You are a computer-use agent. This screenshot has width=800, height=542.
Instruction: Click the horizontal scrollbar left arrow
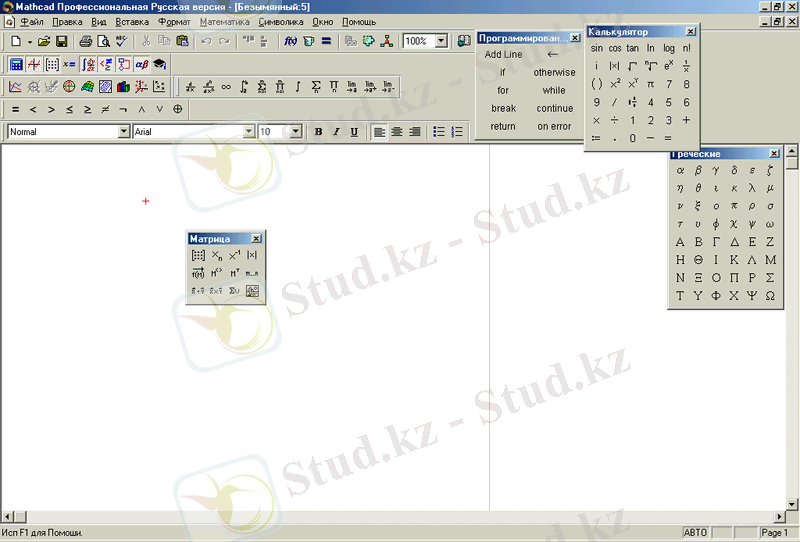pyautogui.click(x=7, y=517)
